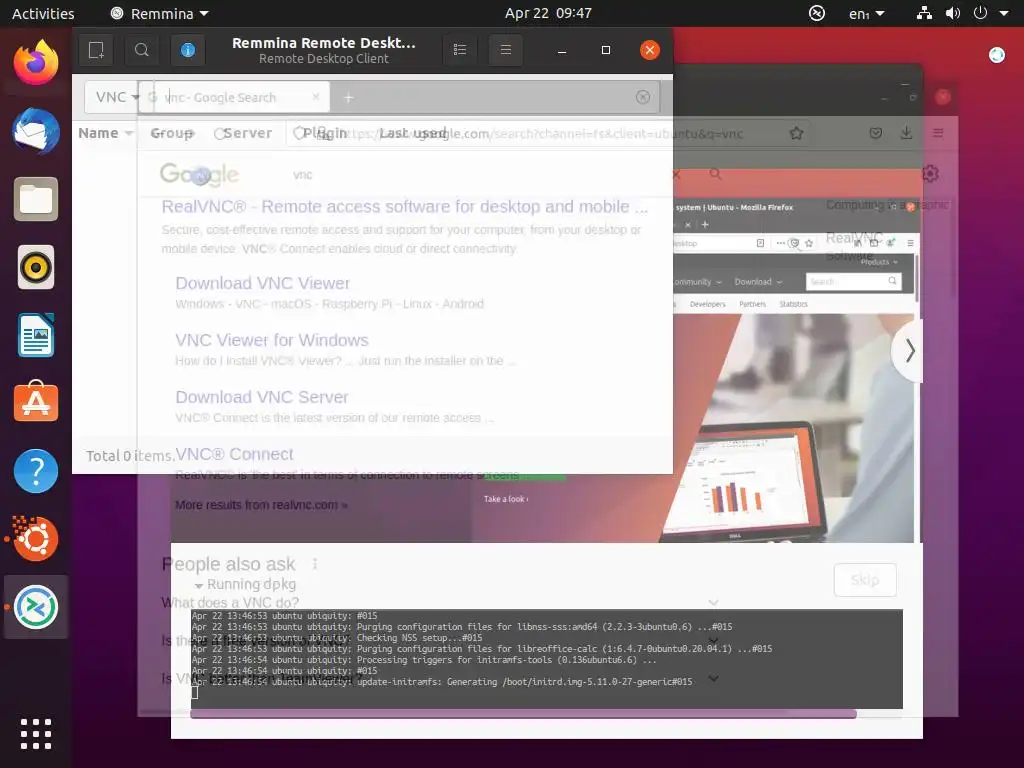Viewport: 1024px width, 768px height.
Task: Click the clock 'Apr 22 09:47'
Action: (548, 13)
